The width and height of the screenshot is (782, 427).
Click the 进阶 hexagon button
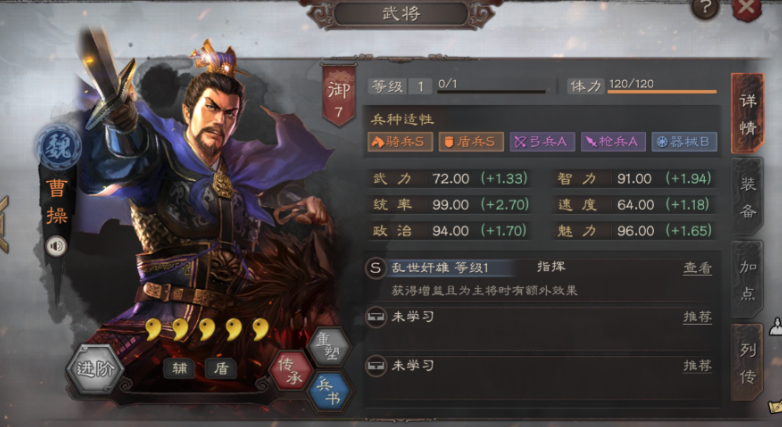[94, 369]
